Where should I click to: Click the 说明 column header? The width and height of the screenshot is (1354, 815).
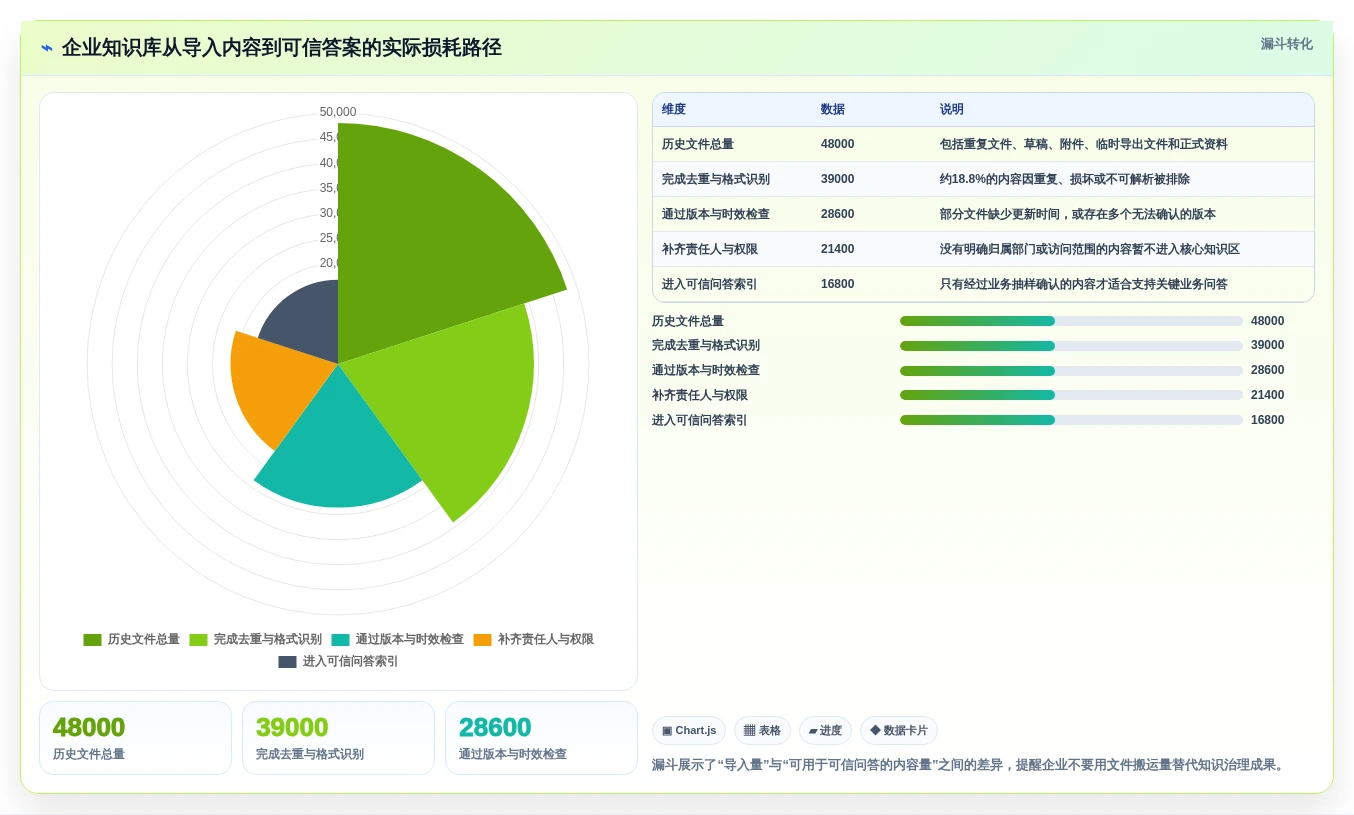click(952, 110)
